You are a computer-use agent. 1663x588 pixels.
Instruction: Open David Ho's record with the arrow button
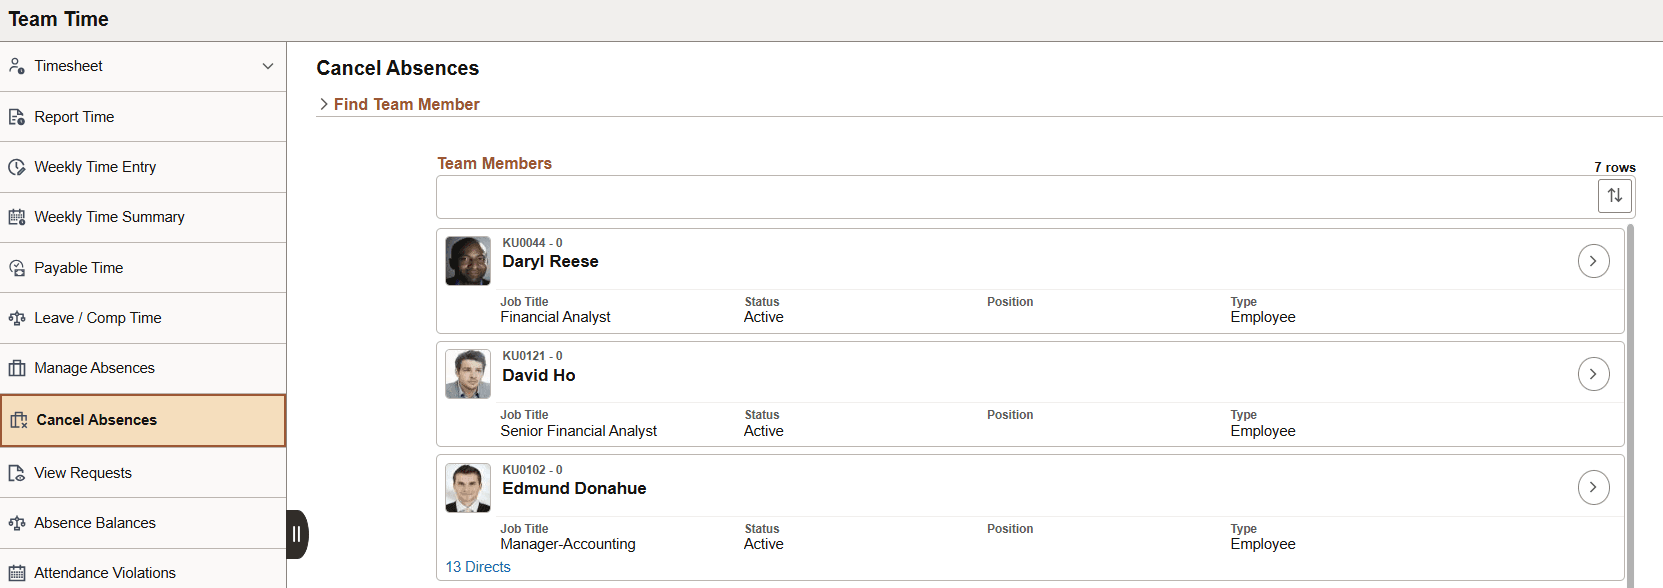click(1593, 373)
